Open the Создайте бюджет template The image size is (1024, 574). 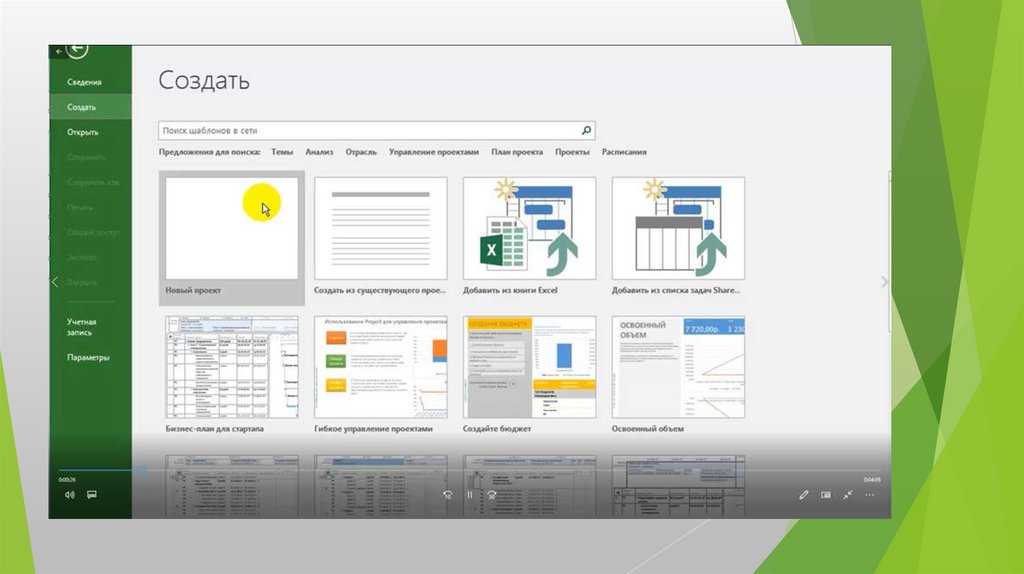point(529,375)
